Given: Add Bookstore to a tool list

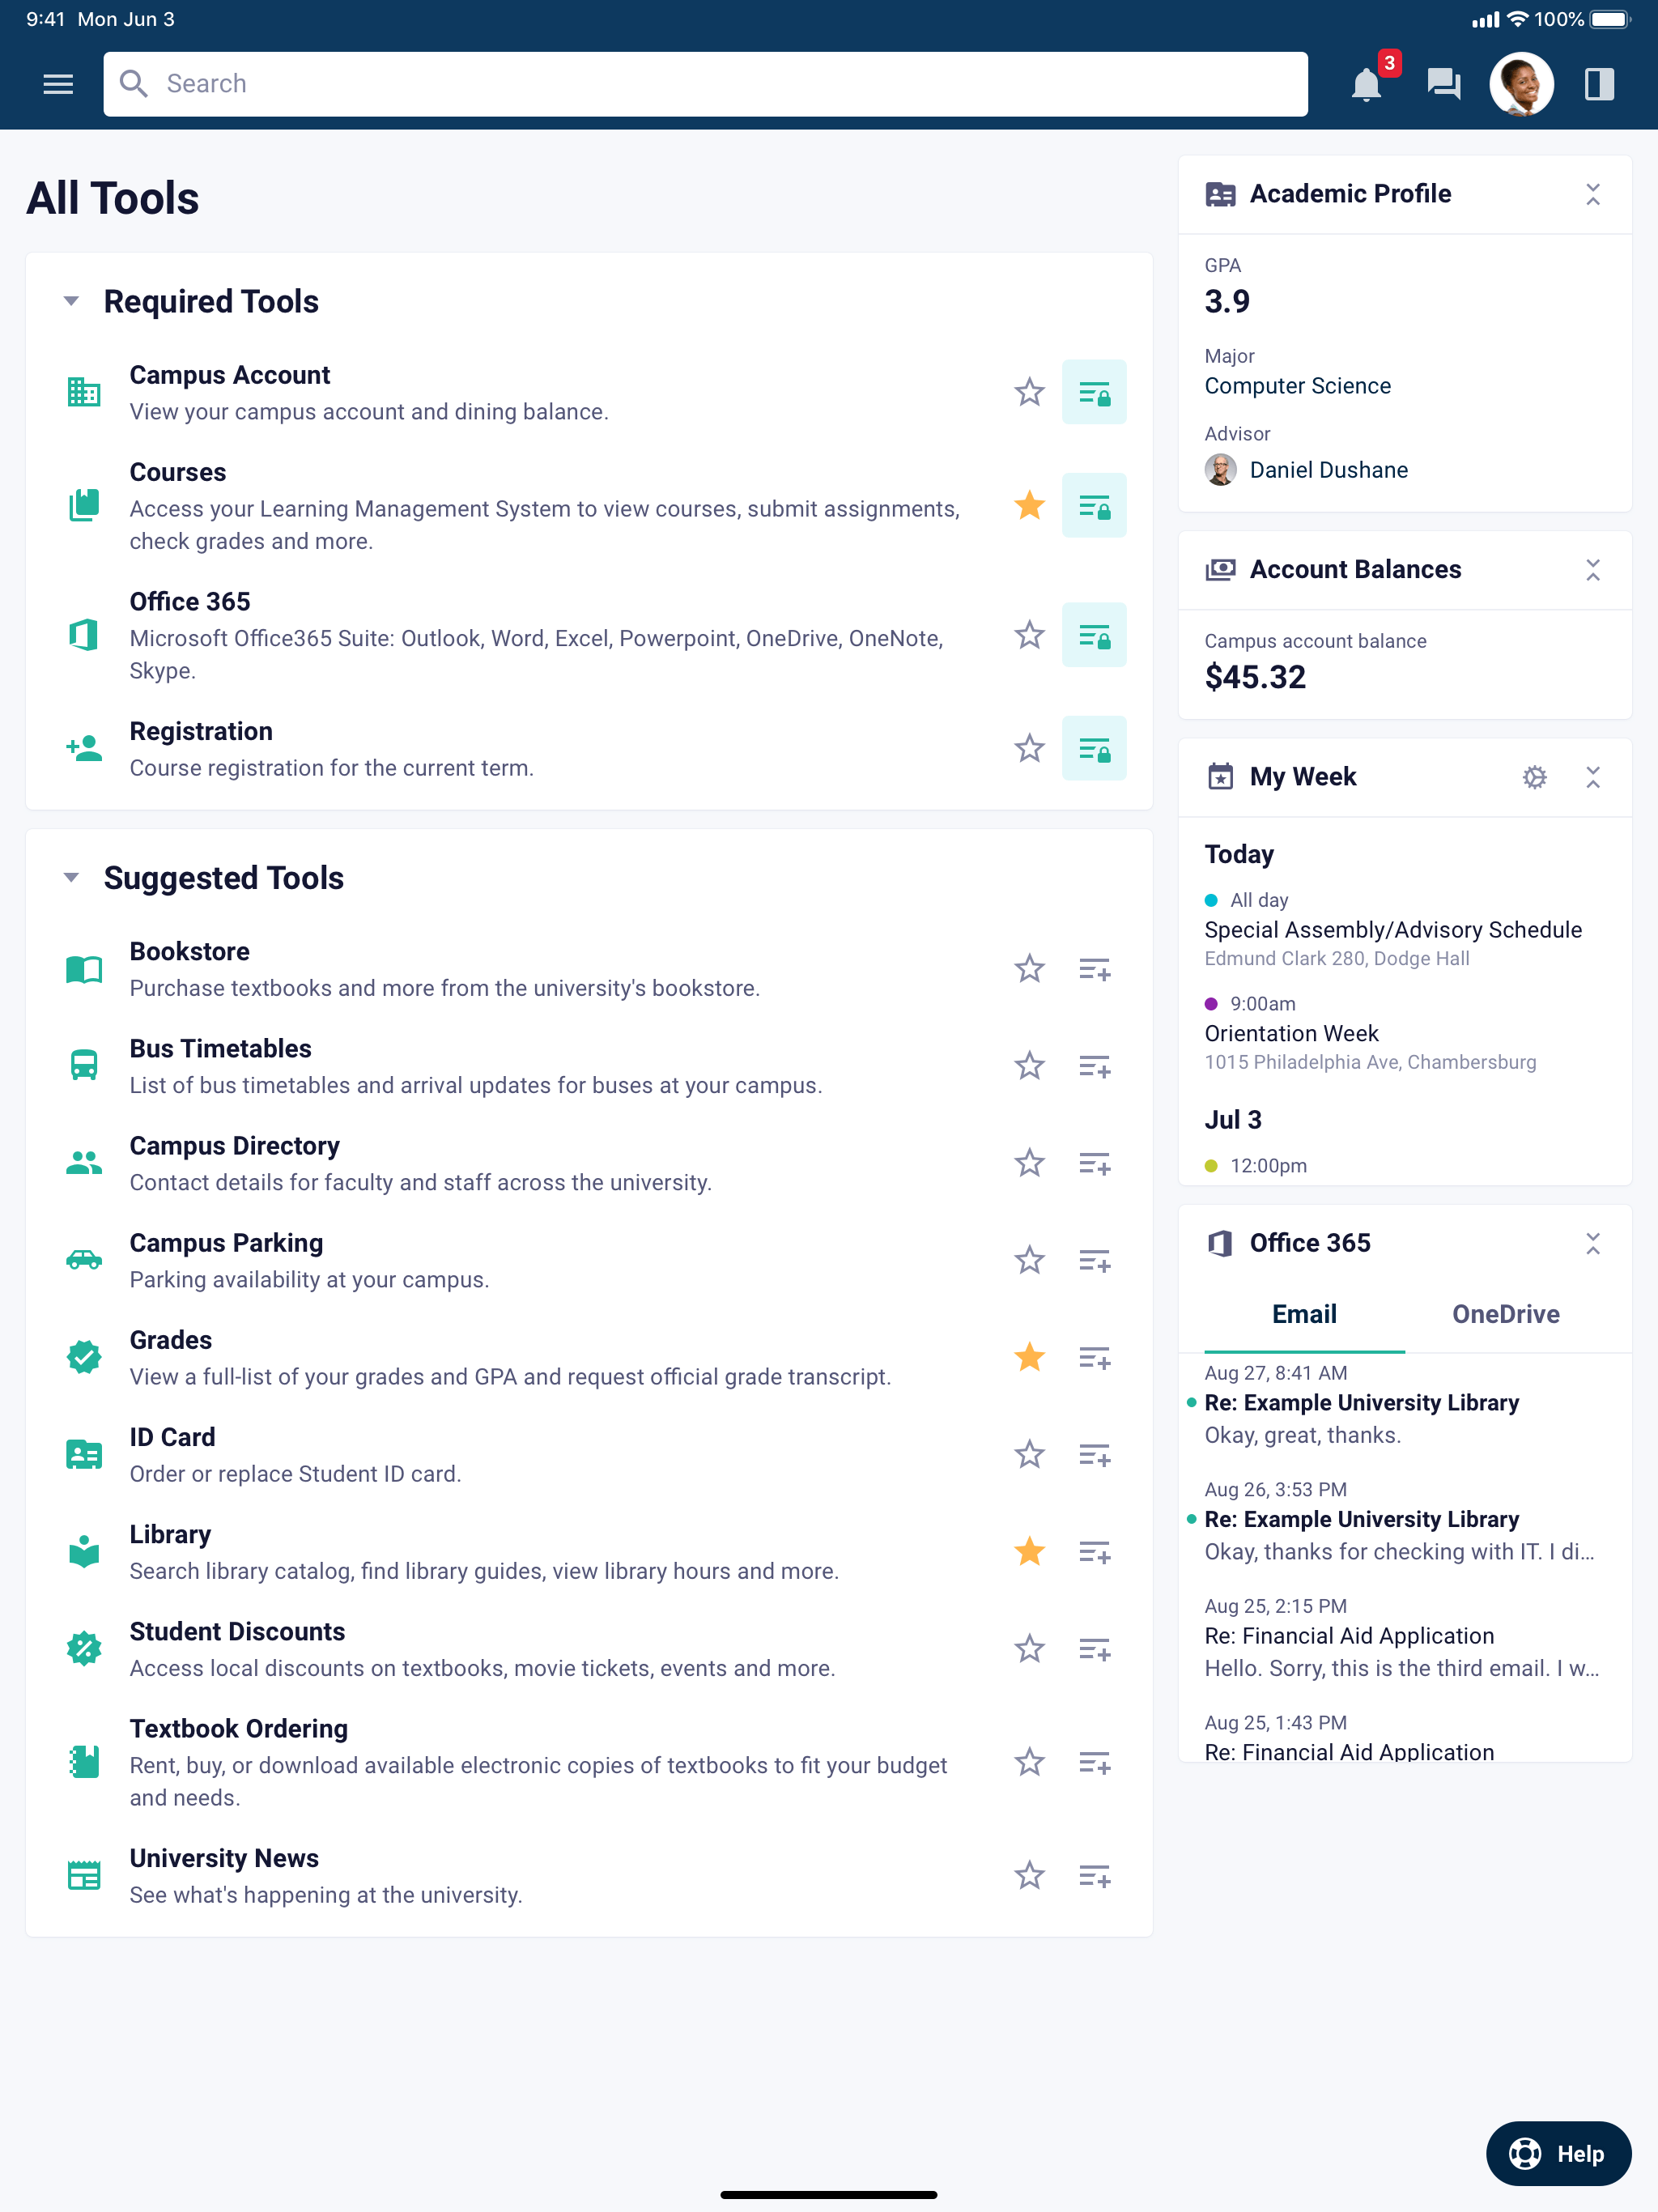Looking at the screenshot, I should pyautogui.click(x=1094, y=969).
